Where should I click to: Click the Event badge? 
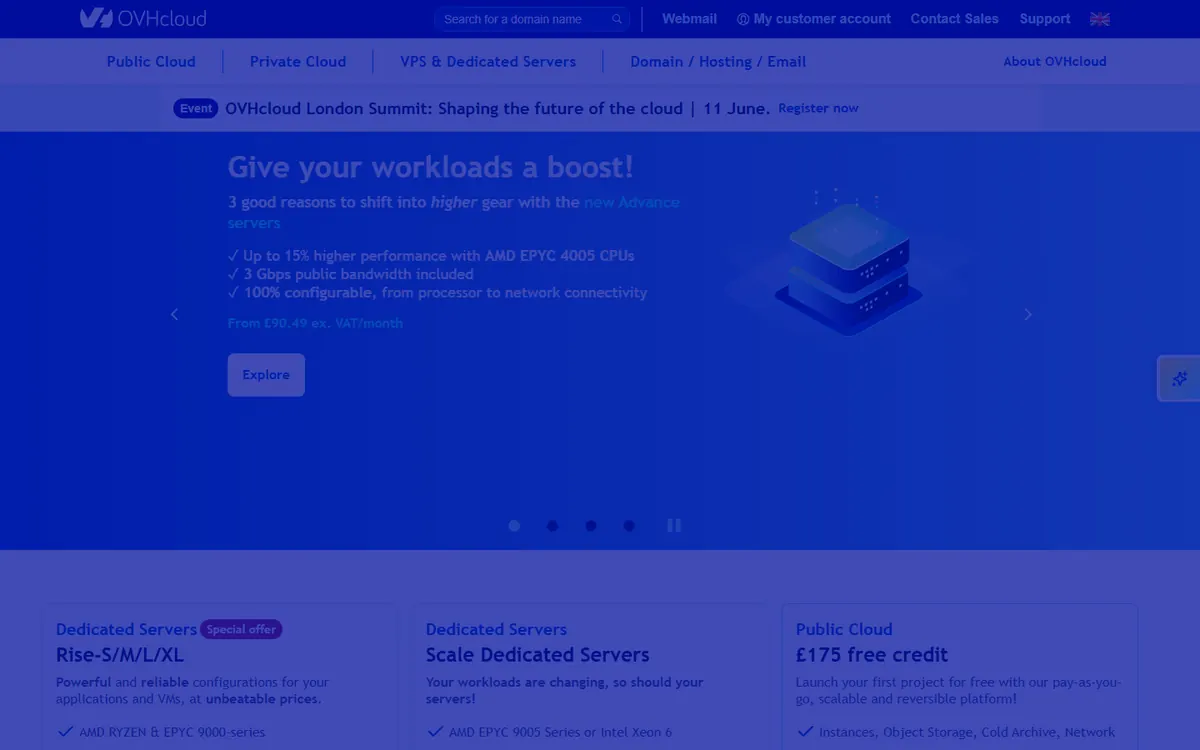[196, 108]
